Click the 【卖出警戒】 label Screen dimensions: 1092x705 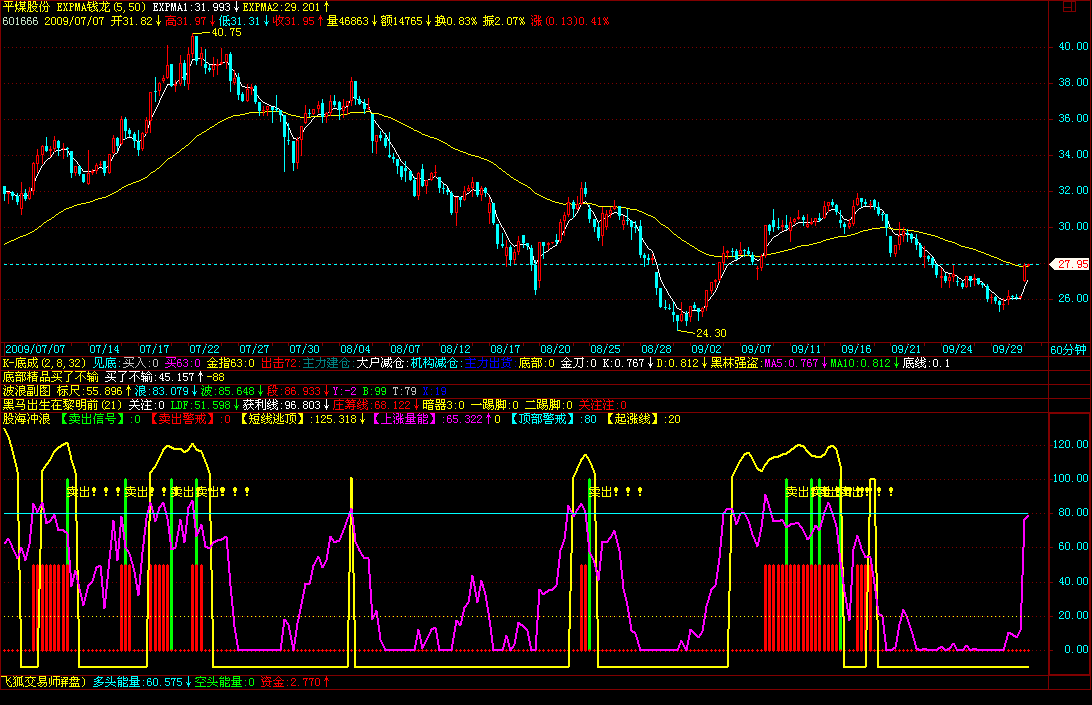point(182,419)
